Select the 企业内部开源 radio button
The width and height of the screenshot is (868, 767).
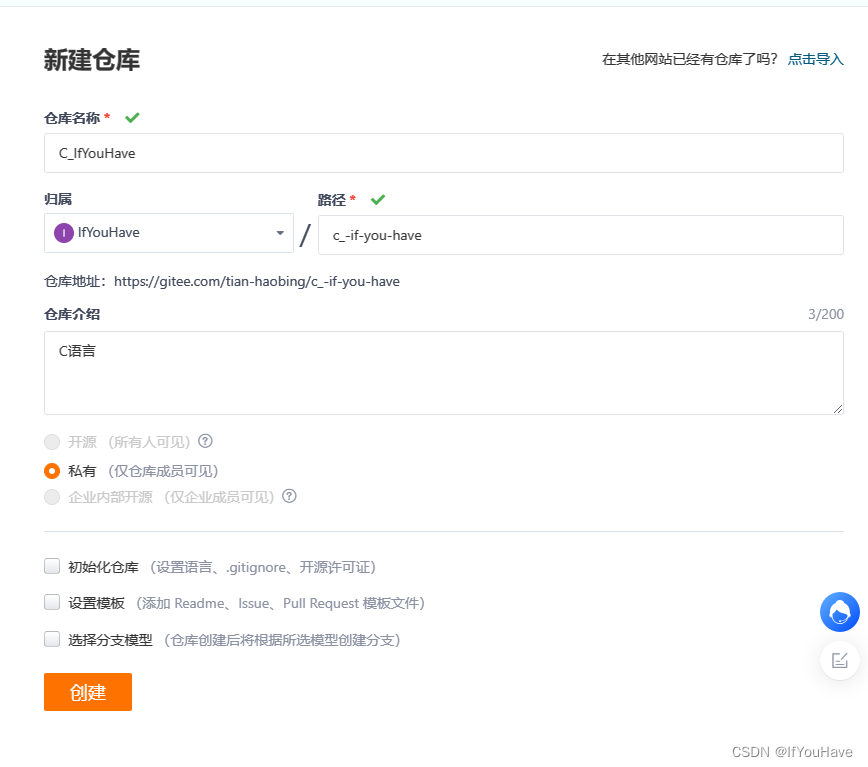point(52,497)
